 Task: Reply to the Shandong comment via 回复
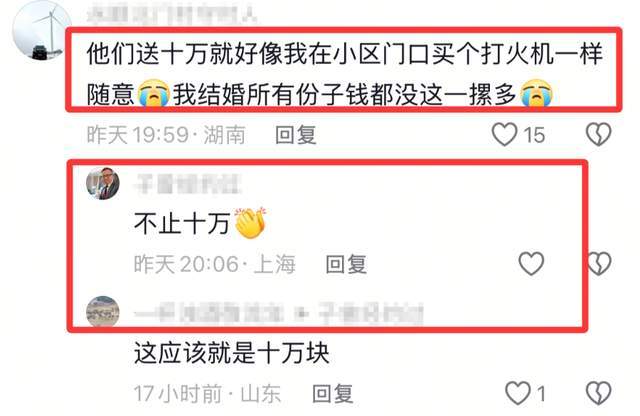[333, 394]
